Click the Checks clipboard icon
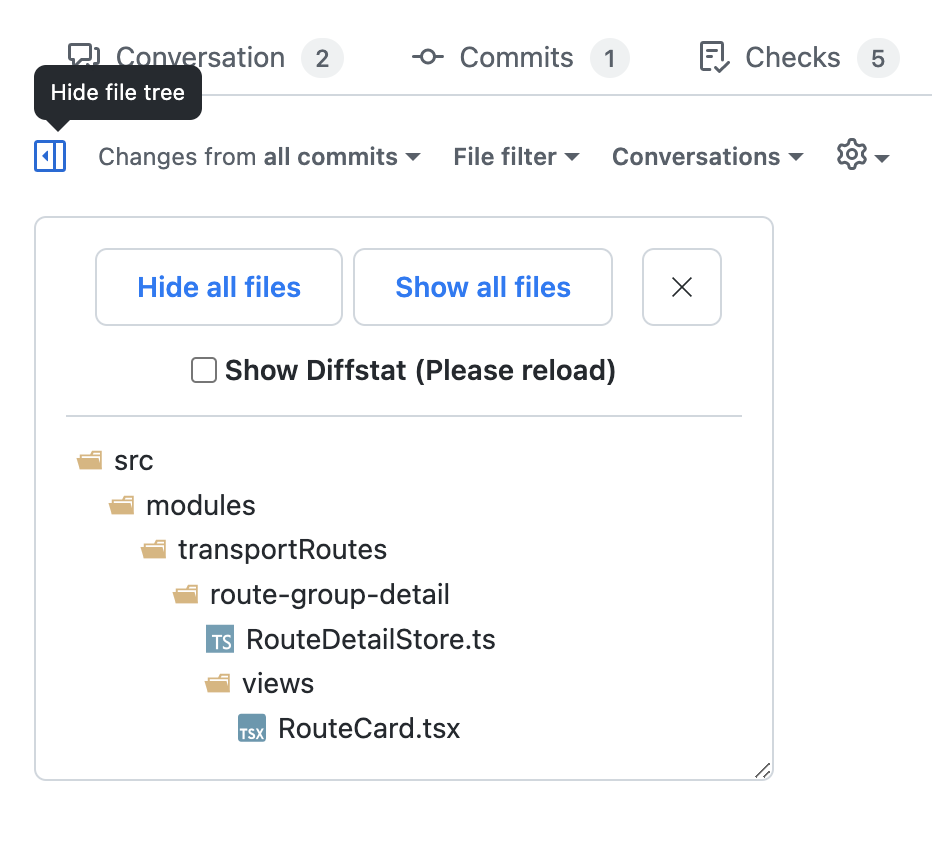The width and height of the screenshot is (932, 852). (x=714, y=57)
